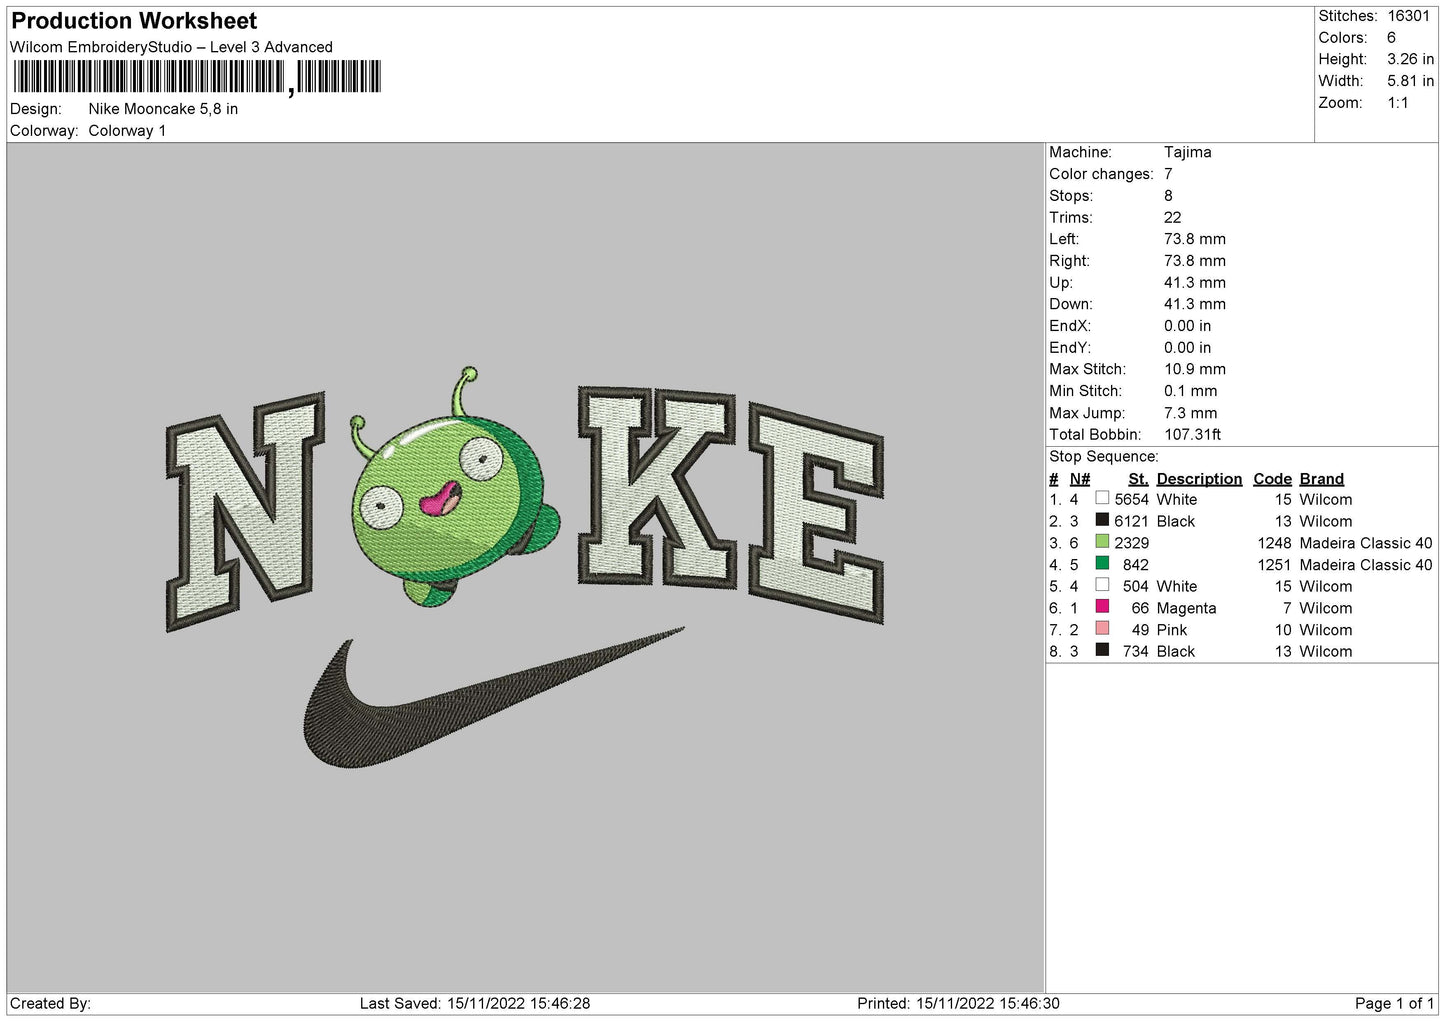Pick the Magenta color swatch

coord(1102,607)
